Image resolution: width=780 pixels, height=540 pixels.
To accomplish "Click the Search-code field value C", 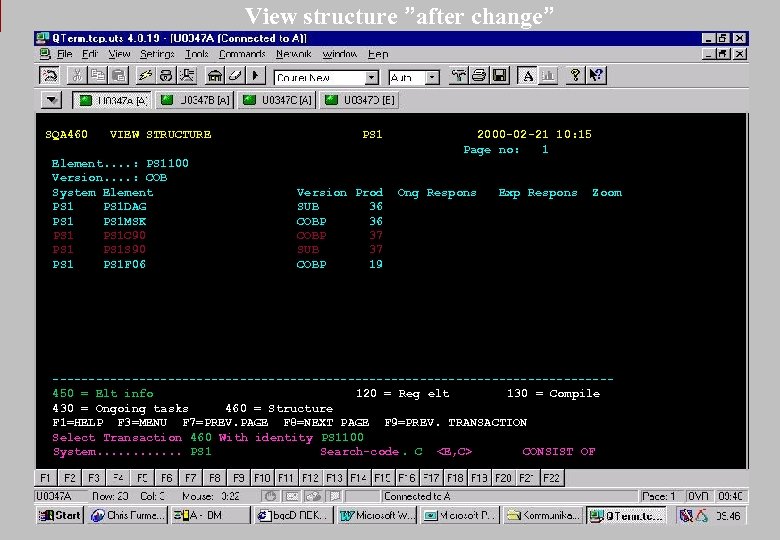I will point(418,451).
